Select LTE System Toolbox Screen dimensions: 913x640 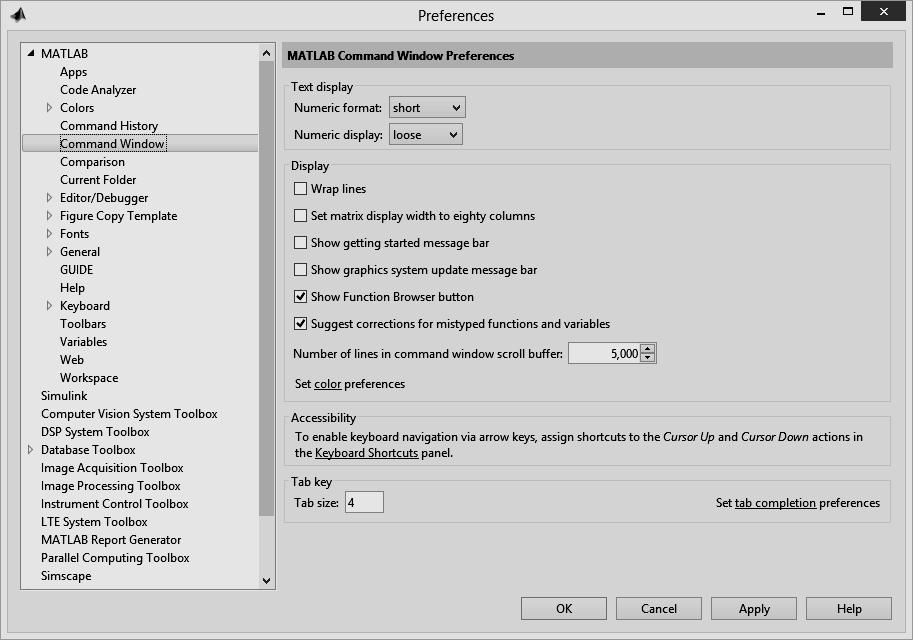(x=94, y=522)
